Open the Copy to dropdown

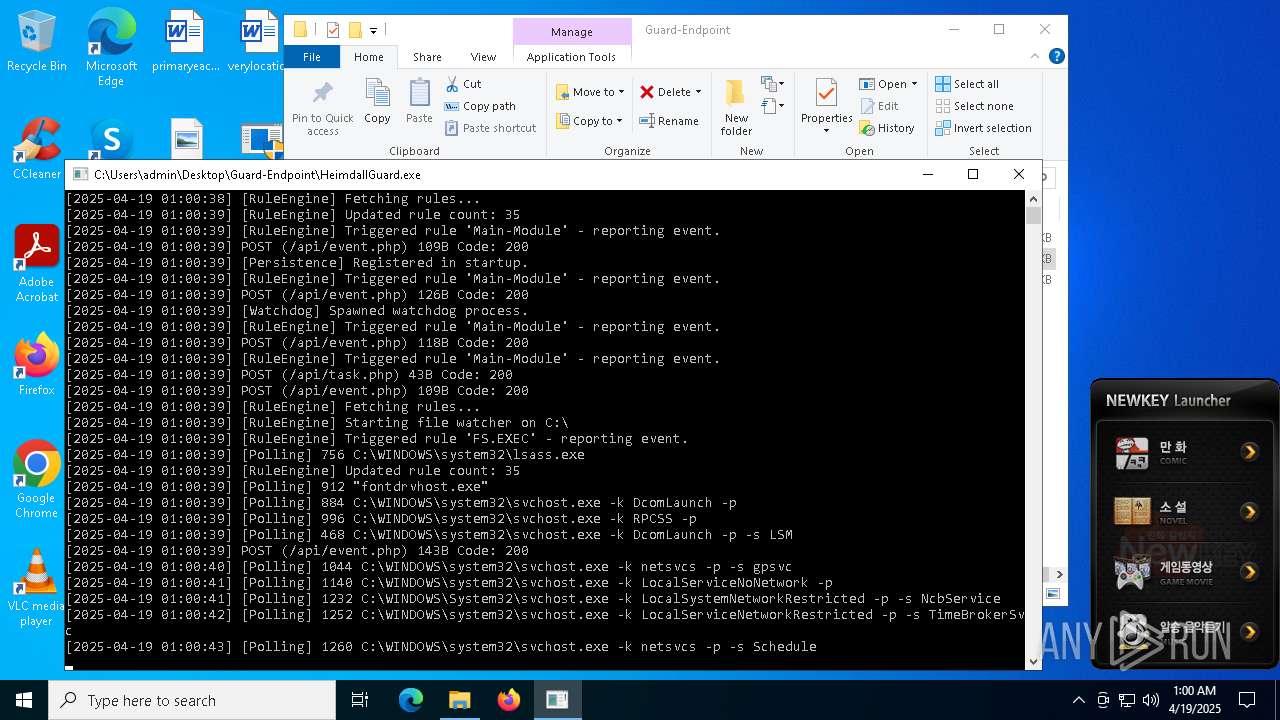coord(590,121)
